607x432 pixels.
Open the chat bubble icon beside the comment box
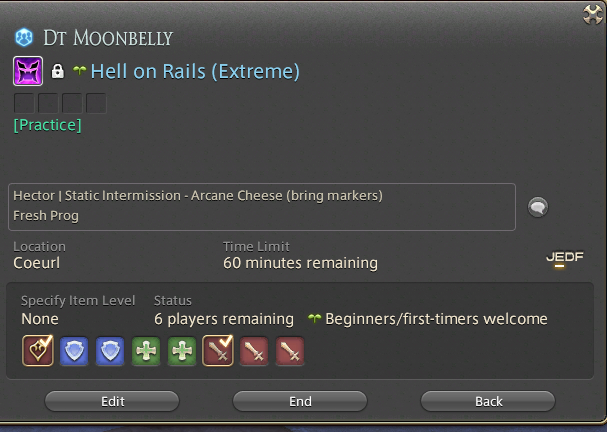tap(538, 207)
